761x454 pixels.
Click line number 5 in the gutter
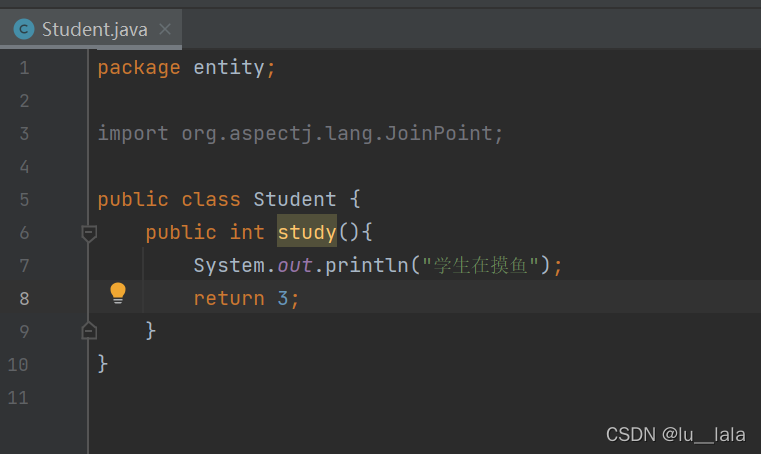point(24,200)
